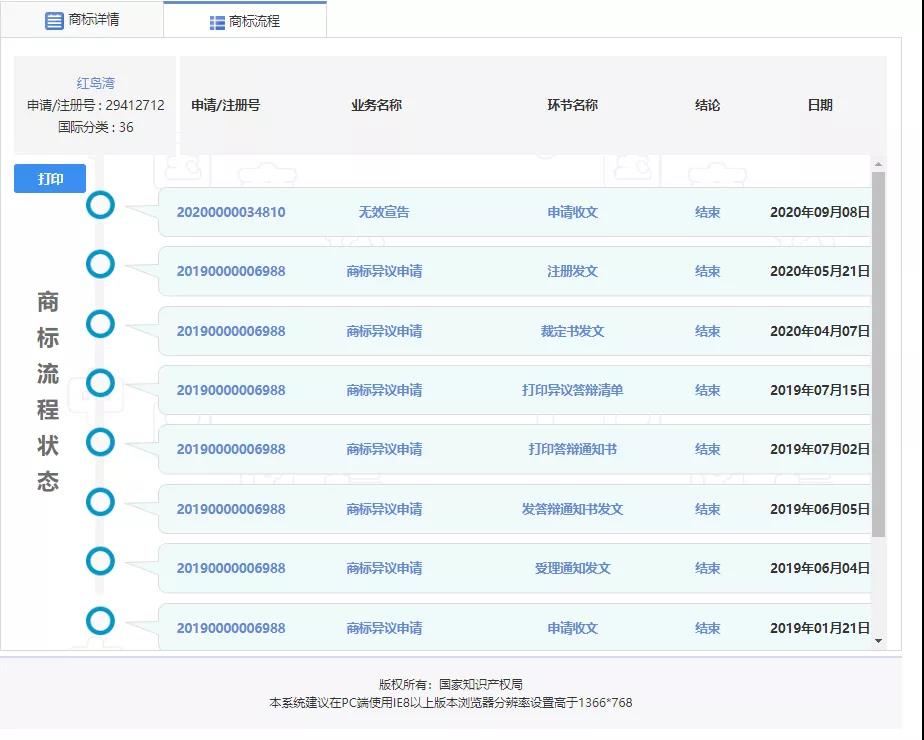Viewport: 924px width, 740px height.
Task: Click the grid icon on 商标流程 tab
Action: coord(217,22)
